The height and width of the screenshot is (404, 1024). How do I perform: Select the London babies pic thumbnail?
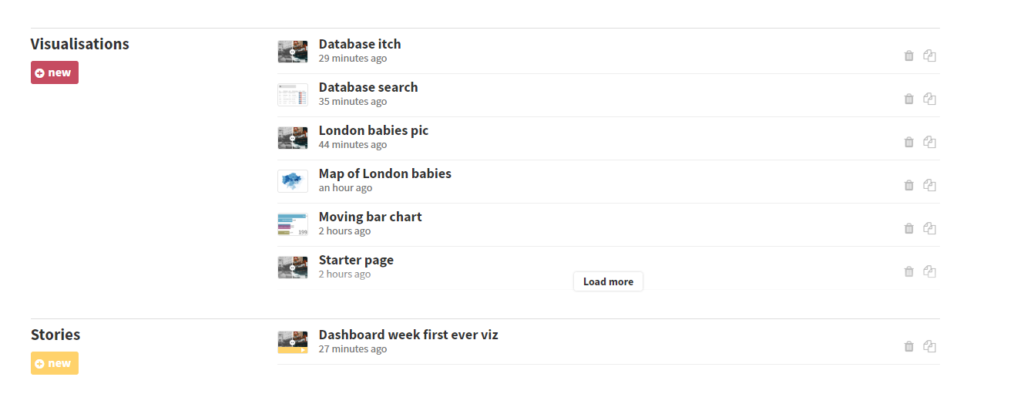[292, 138]
